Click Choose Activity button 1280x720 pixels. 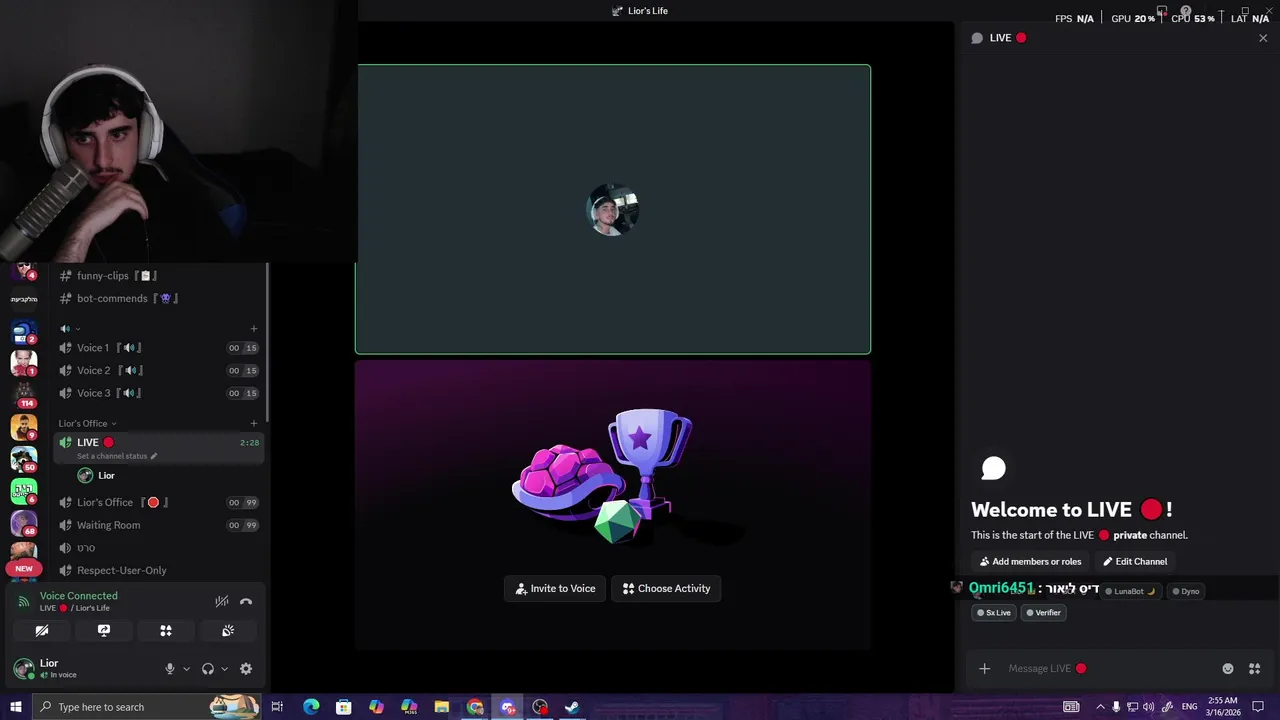[666, 588]
